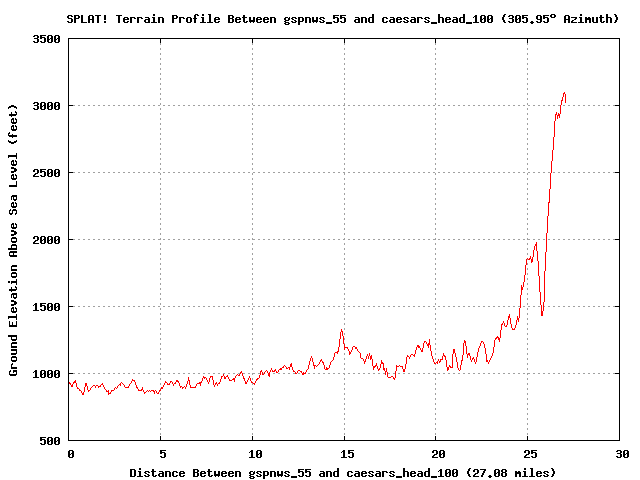Click the y-axis value 2500
Screen dimensions: 640x480
(x=46, y=173)
